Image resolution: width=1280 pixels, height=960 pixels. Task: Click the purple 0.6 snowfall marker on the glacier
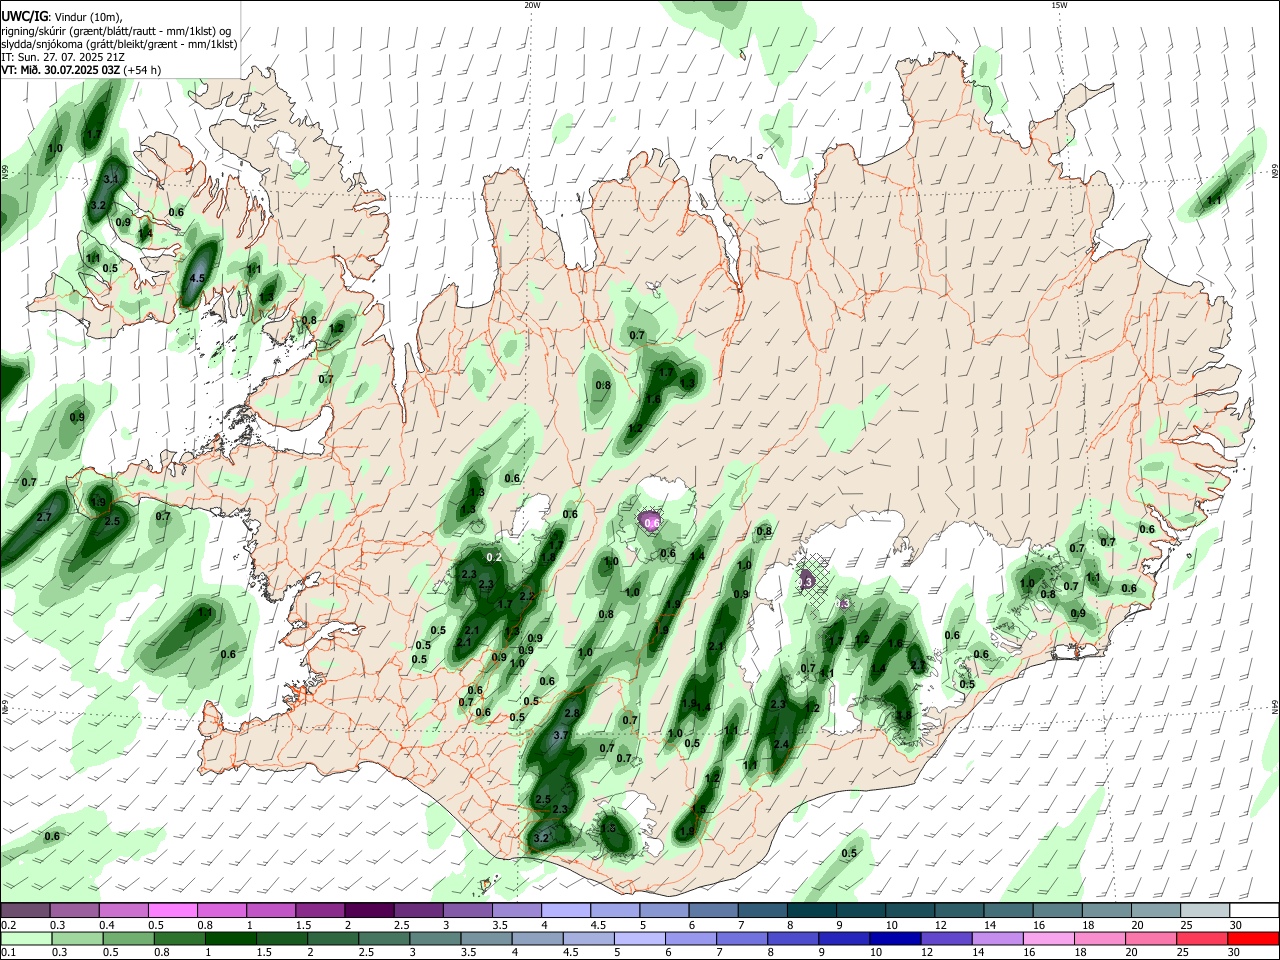click(x=652, y=522)
